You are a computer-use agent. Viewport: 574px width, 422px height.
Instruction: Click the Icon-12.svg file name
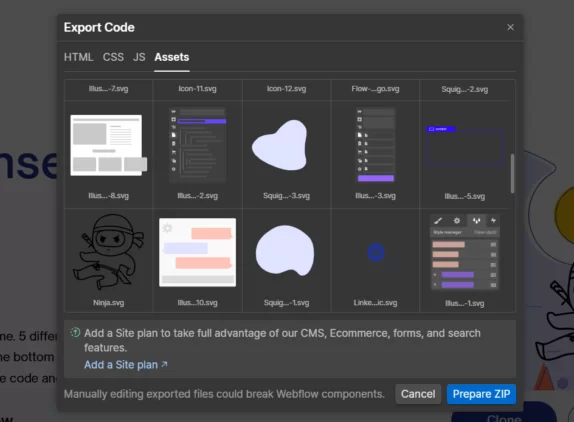[x=287, y=89]
